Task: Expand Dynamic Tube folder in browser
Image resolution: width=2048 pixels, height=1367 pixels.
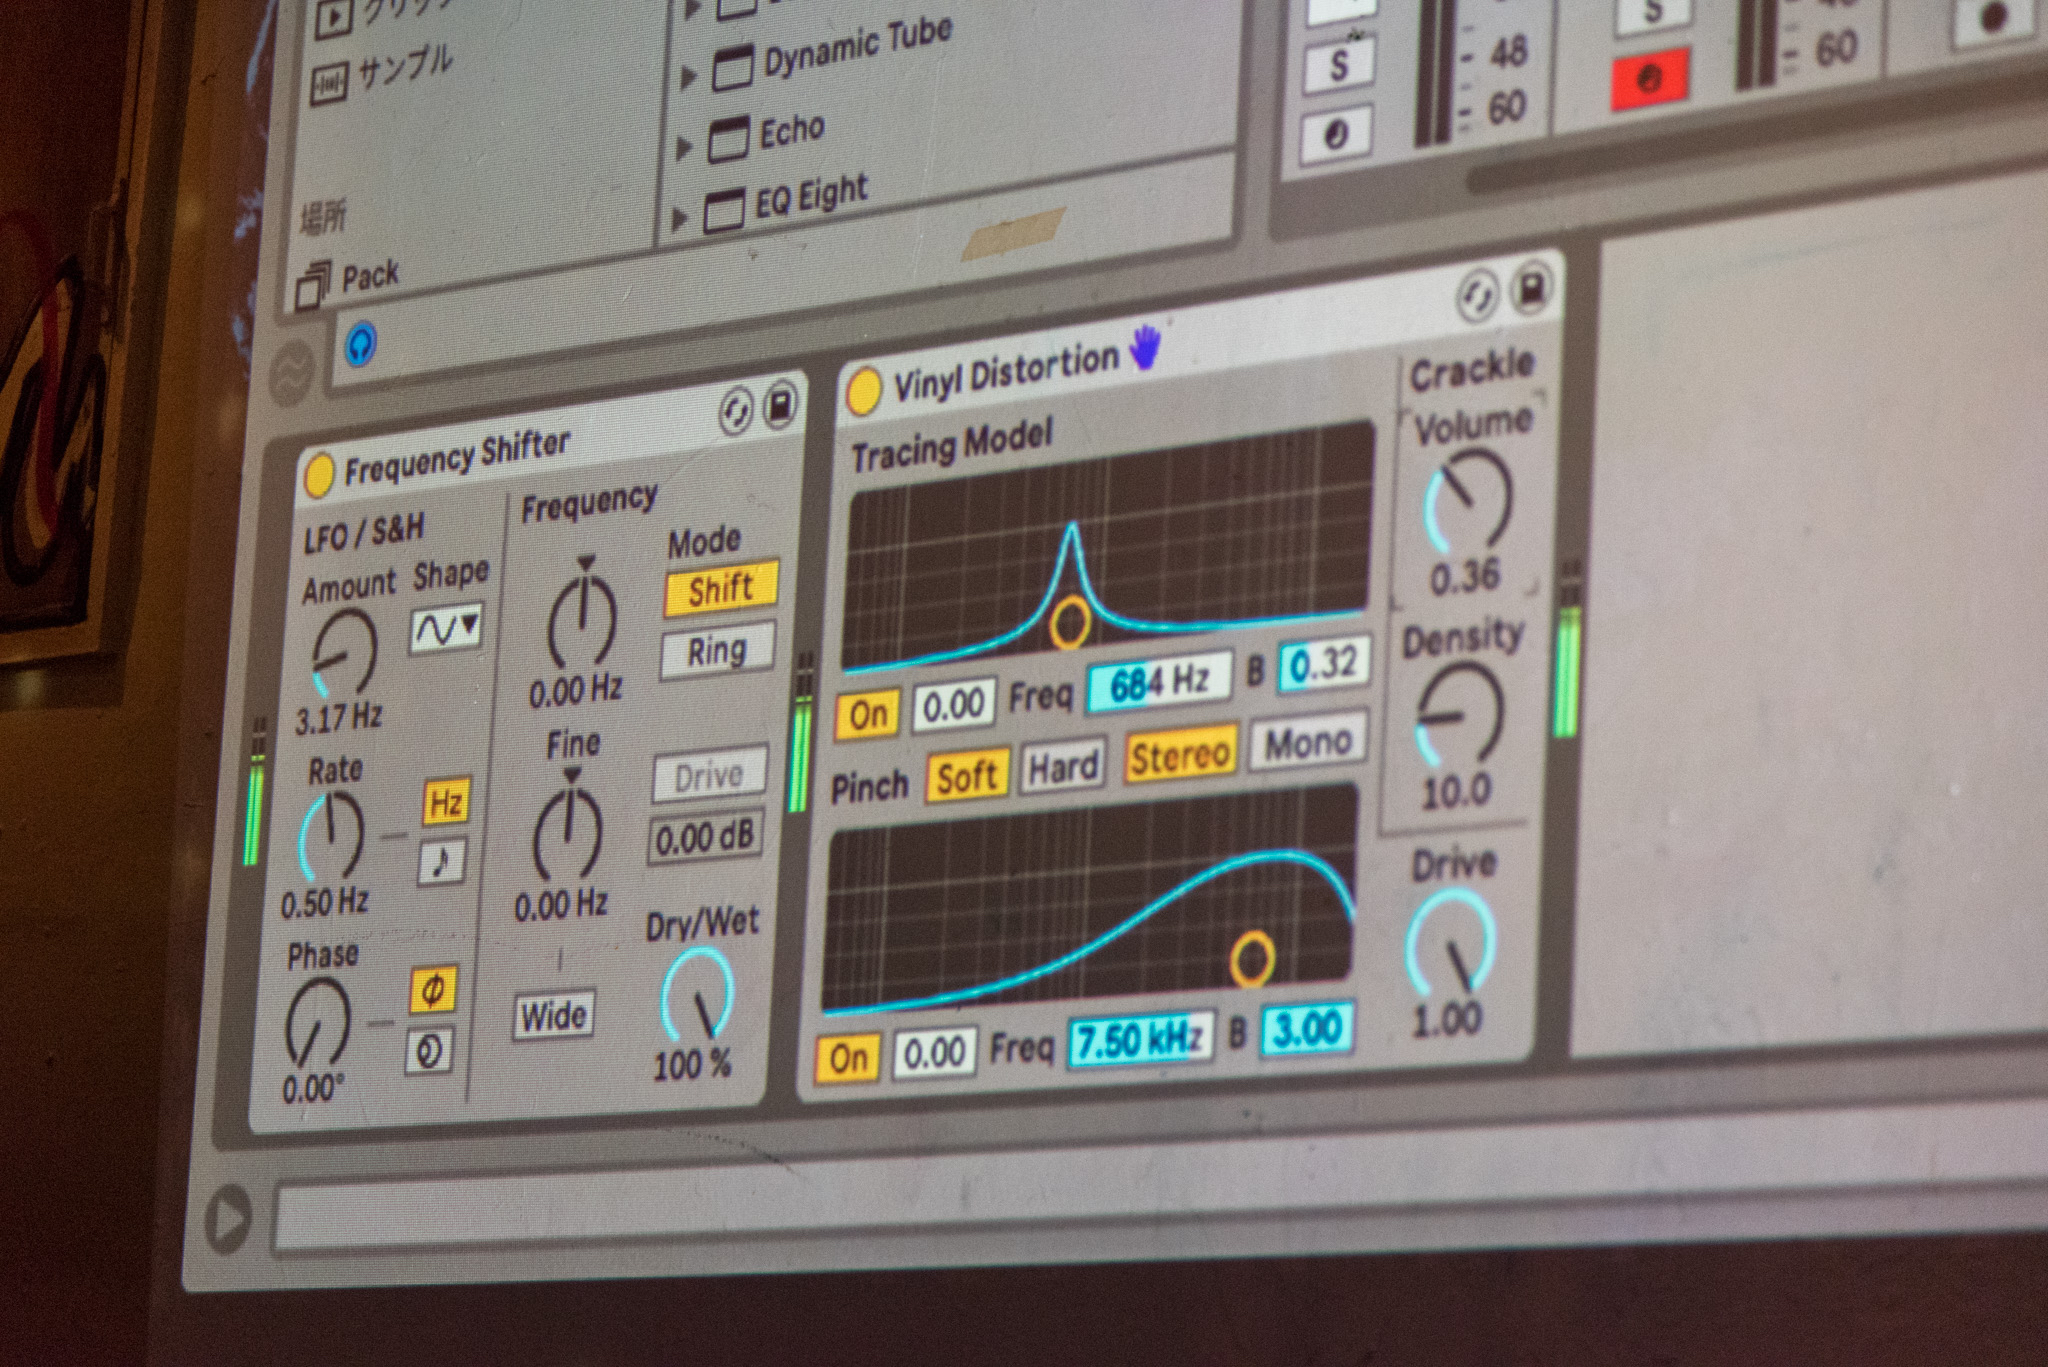Action: 689,77
